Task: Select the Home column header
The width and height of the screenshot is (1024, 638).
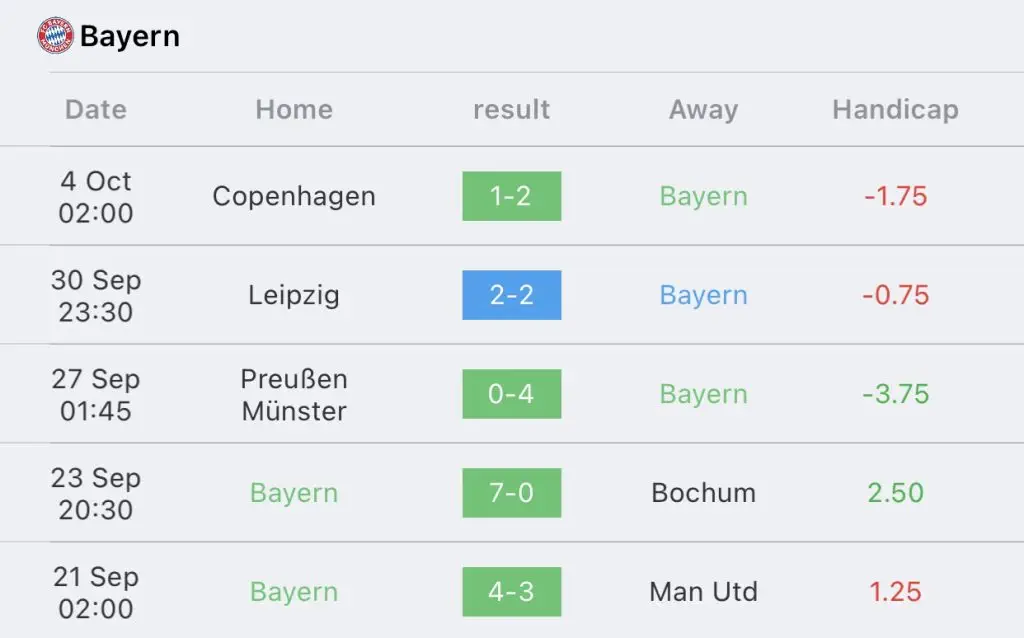Action: click(x=294, y=110)
